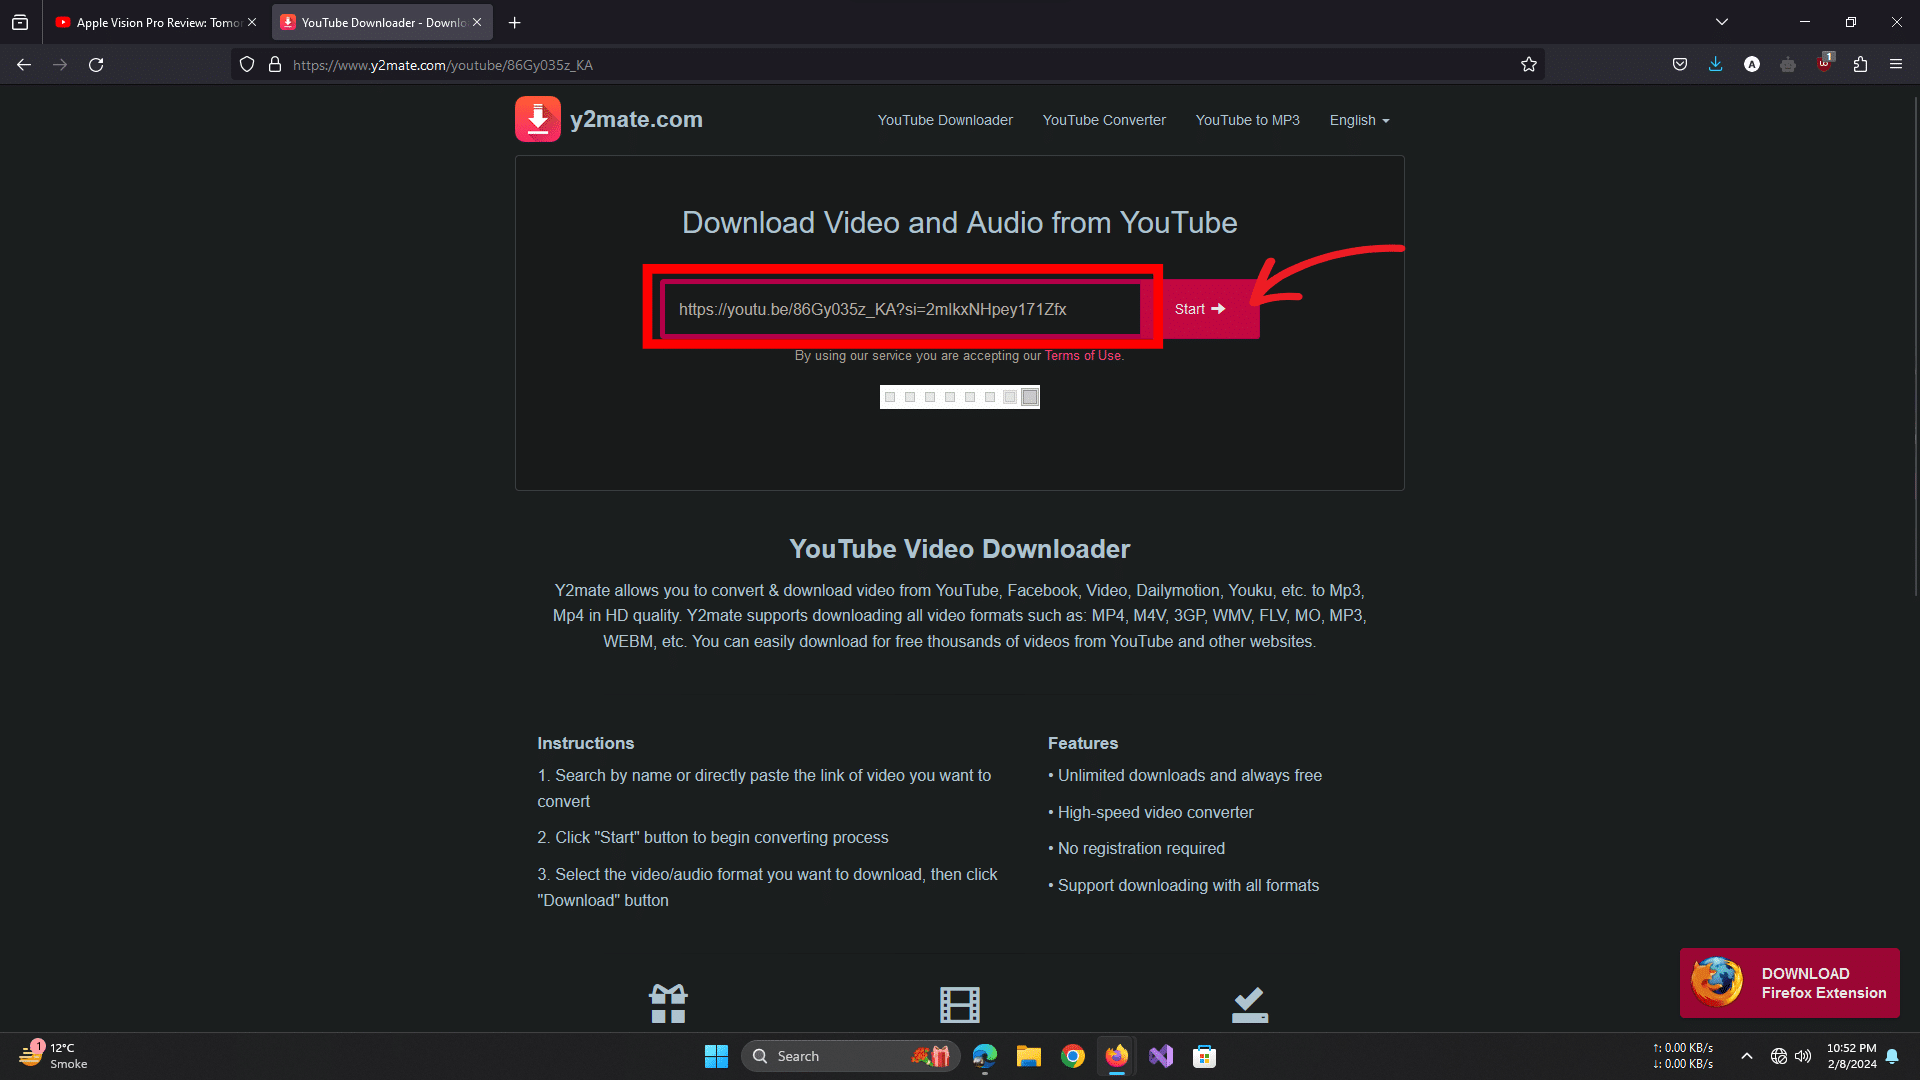Image resolution: width=1920 pixels, height=1080 pixels.
Task: Open uBlock Origin extension icon
Action: click(1824, 64)
